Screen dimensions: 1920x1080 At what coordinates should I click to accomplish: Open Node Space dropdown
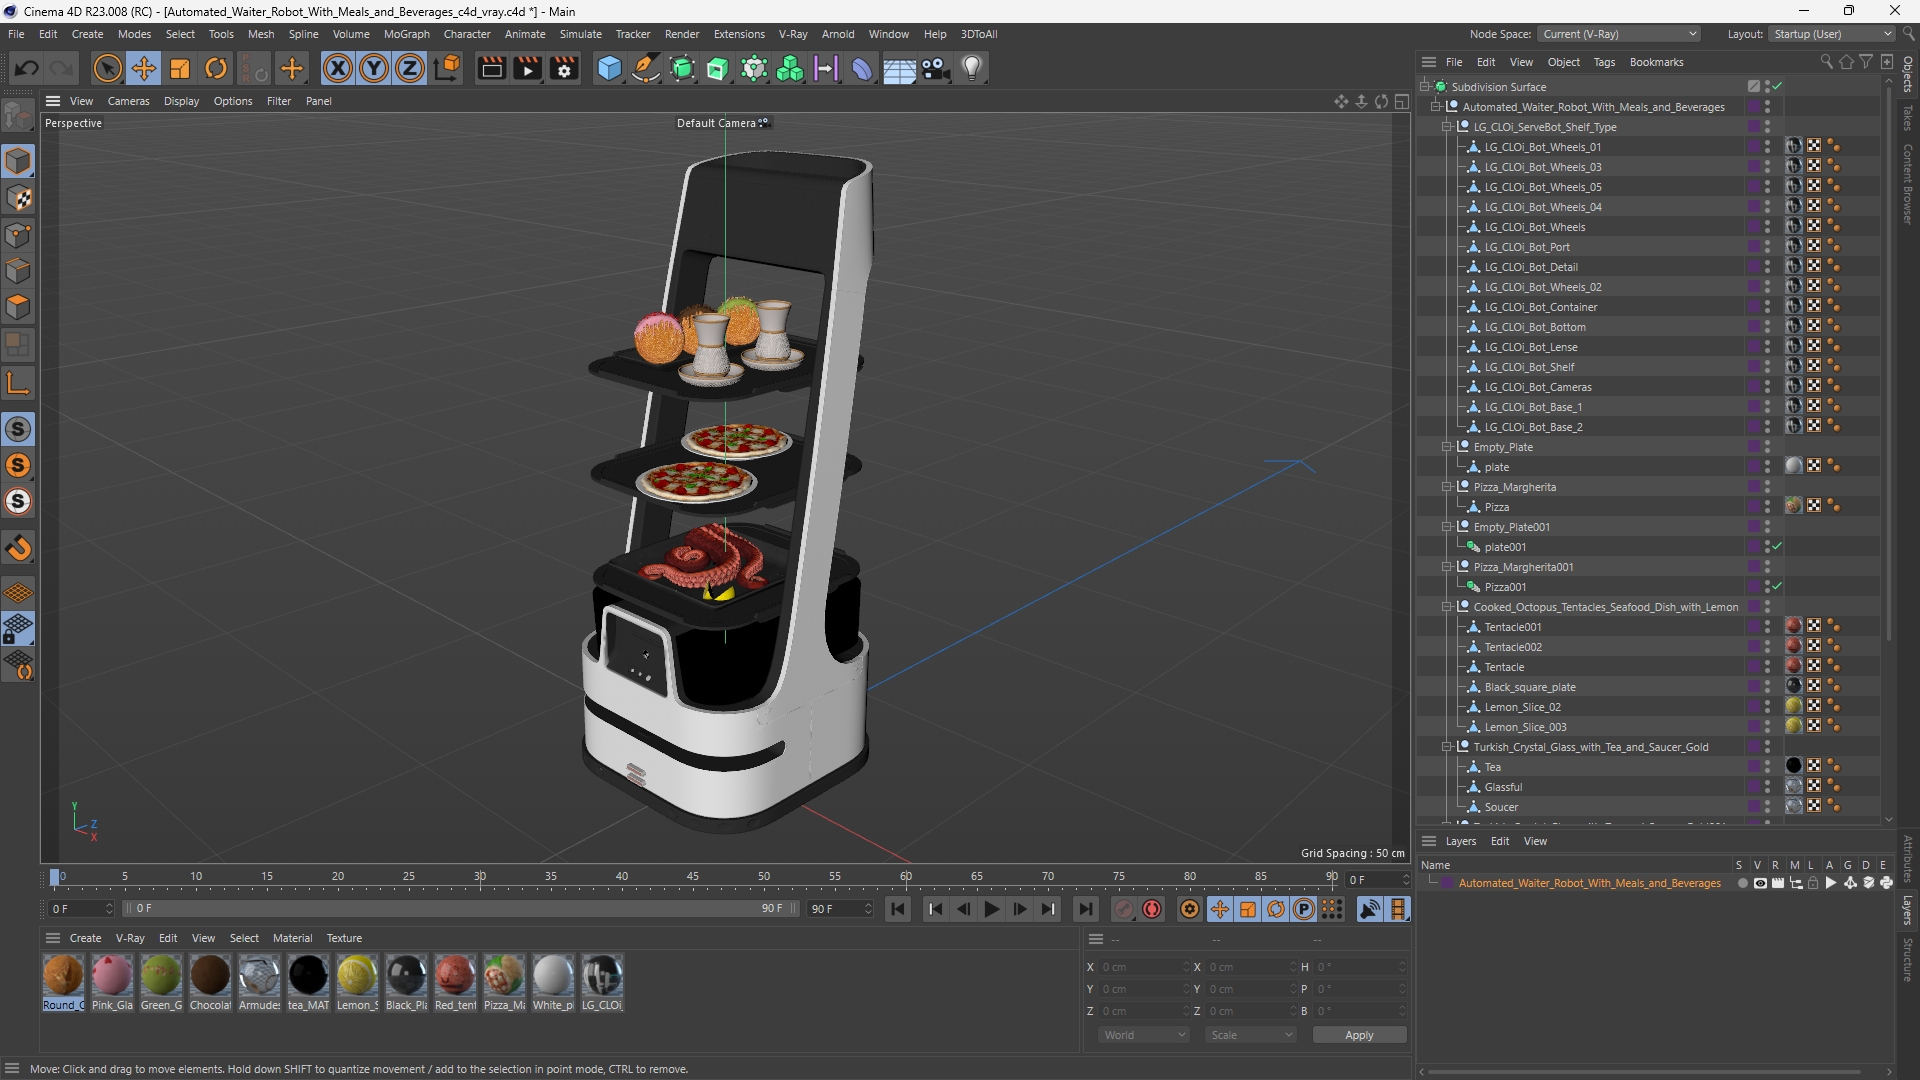click(x=1618, y=34)
